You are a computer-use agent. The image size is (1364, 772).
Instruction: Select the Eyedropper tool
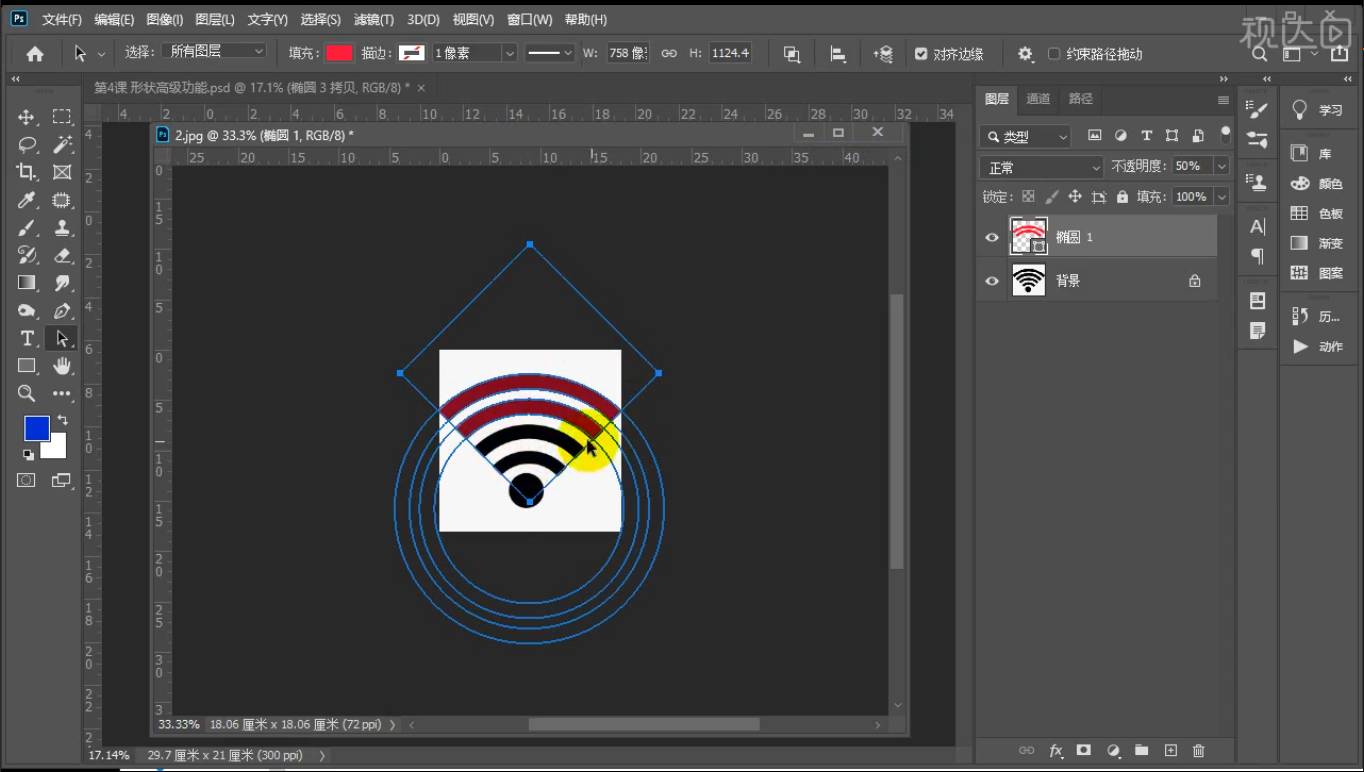[27, 200]
